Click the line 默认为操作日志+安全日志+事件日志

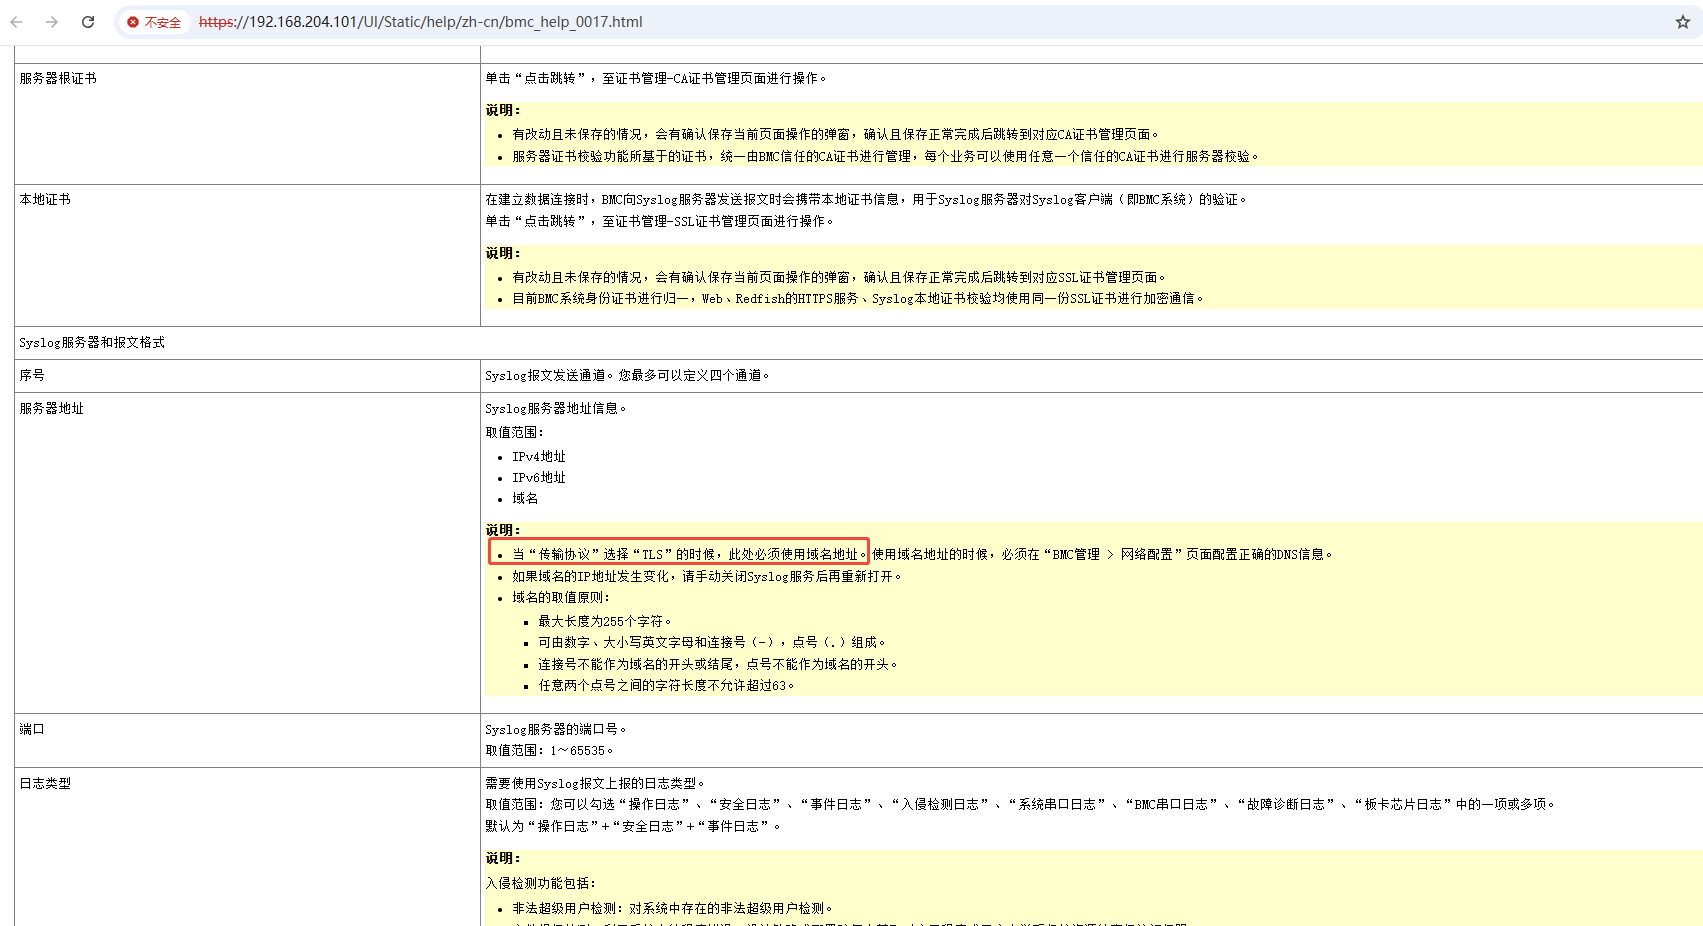(633, 826)
